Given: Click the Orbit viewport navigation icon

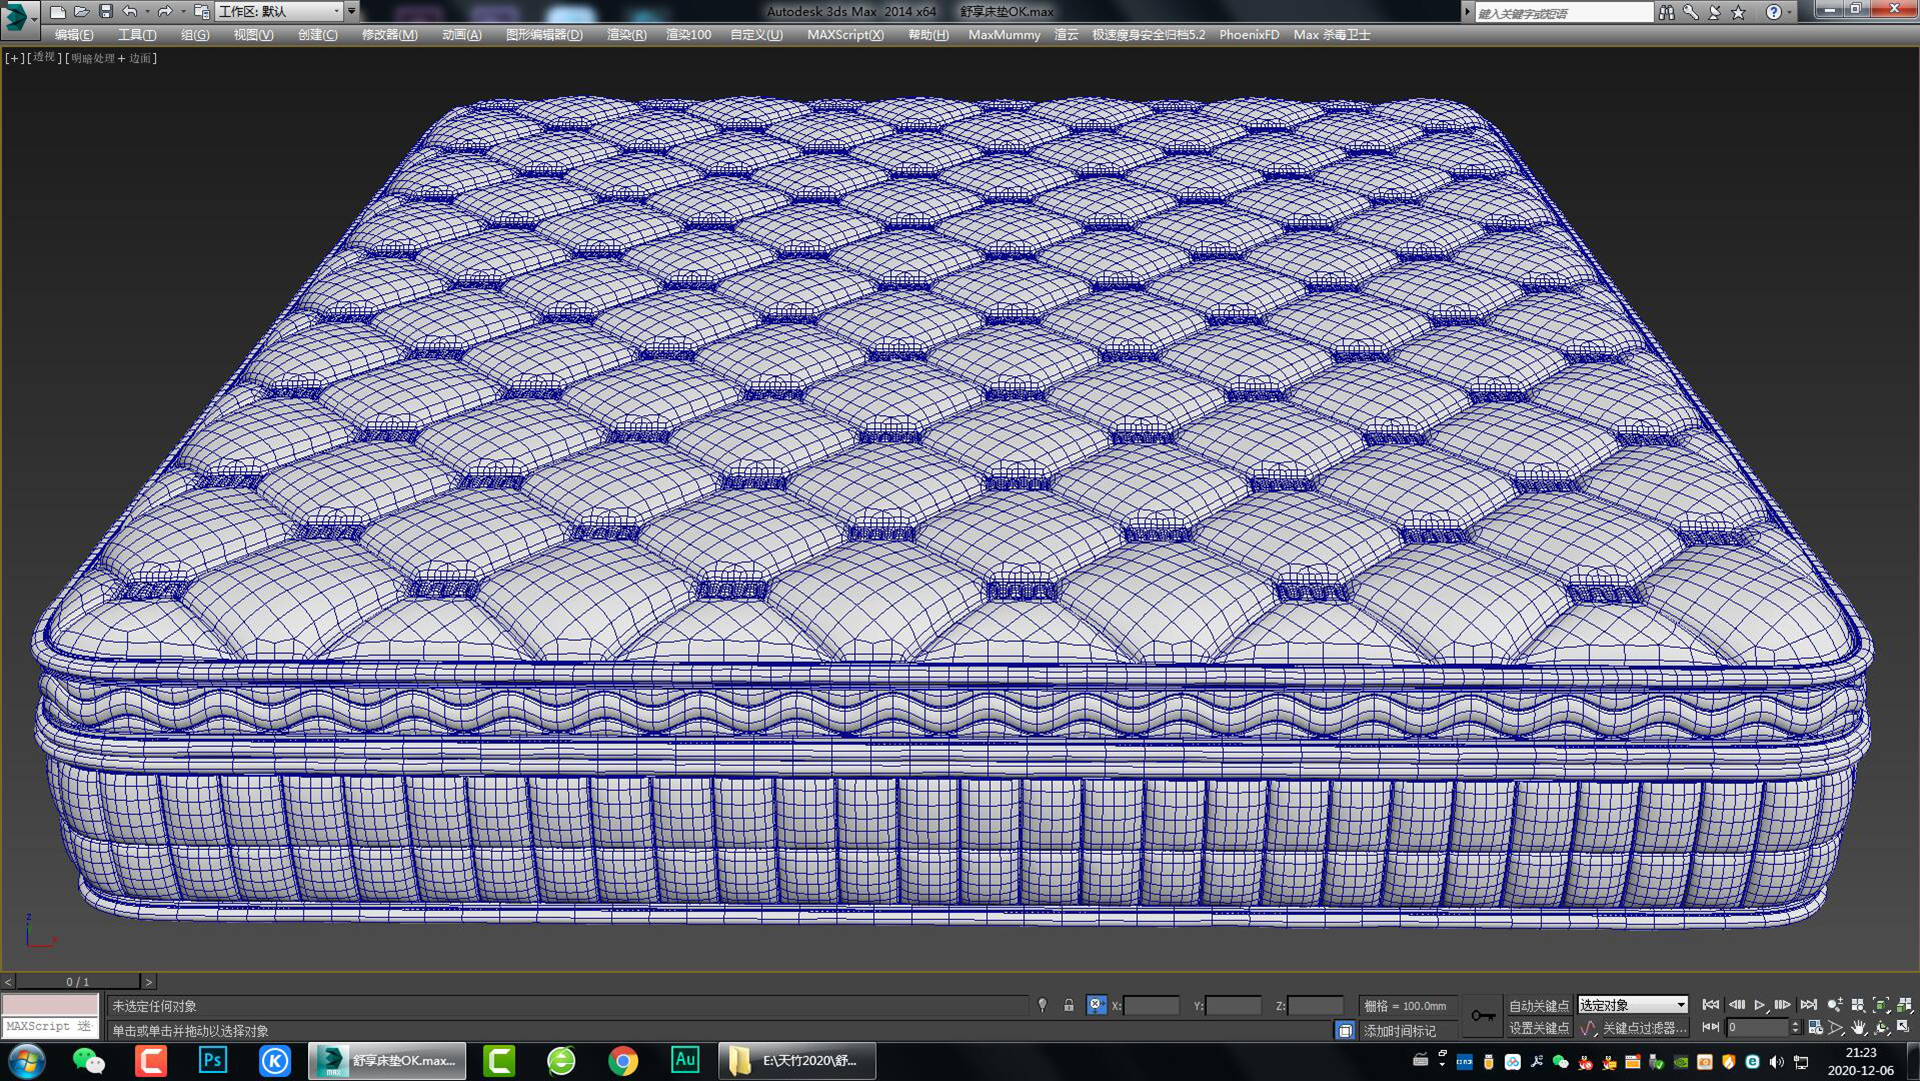Looking at the screenshot, I should click(x=1881, y=1028).
